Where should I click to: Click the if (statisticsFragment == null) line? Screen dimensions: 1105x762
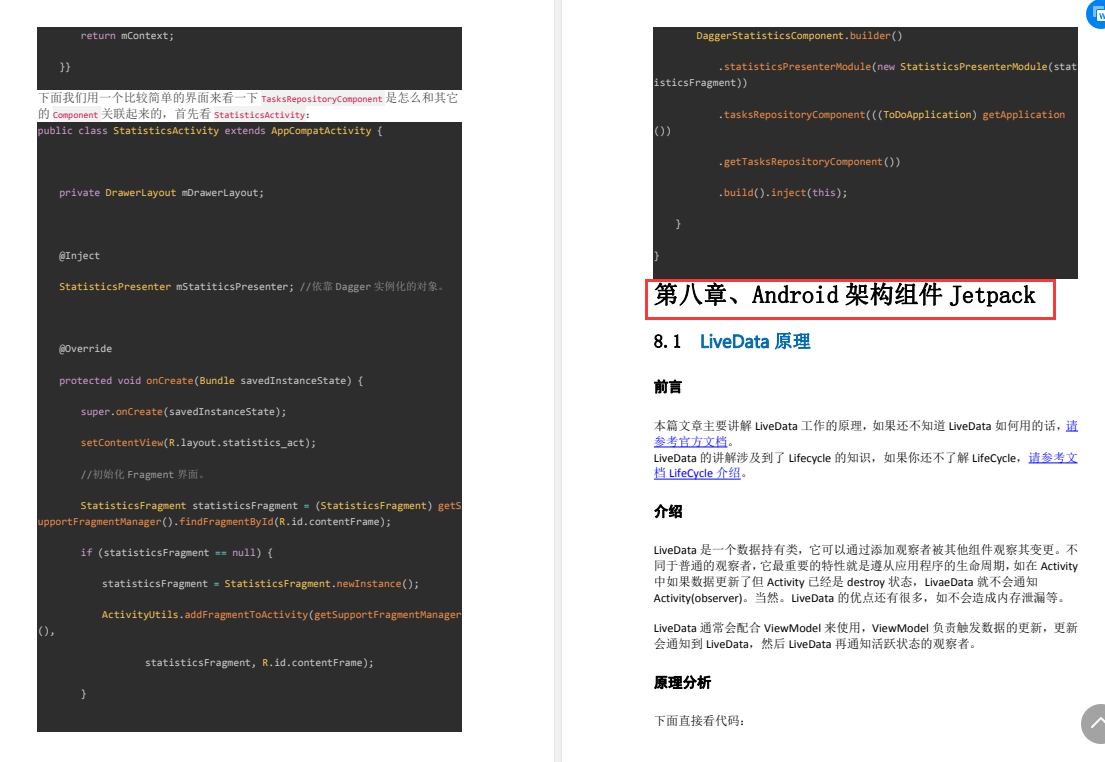point(176,552)
